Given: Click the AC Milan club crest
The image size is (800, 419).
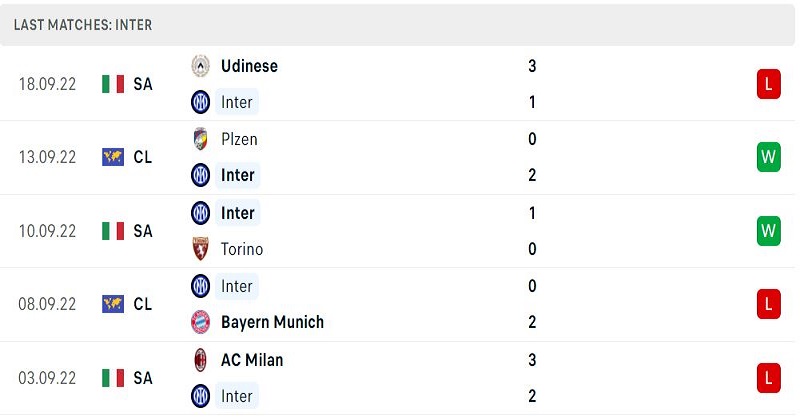Looking at the screenshot, I should click(201, 360).
